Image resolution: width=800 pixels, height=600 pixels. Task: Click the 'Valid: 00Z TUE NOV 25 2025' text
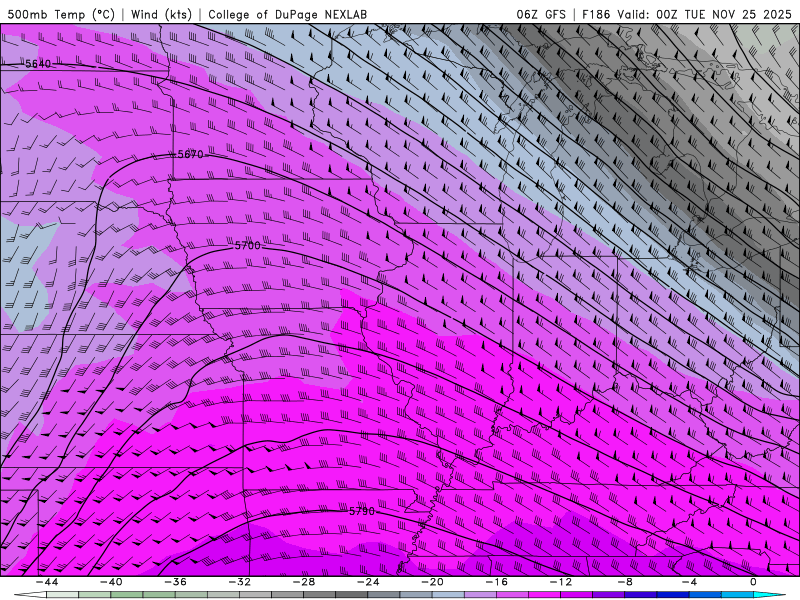tap(704, 14)
